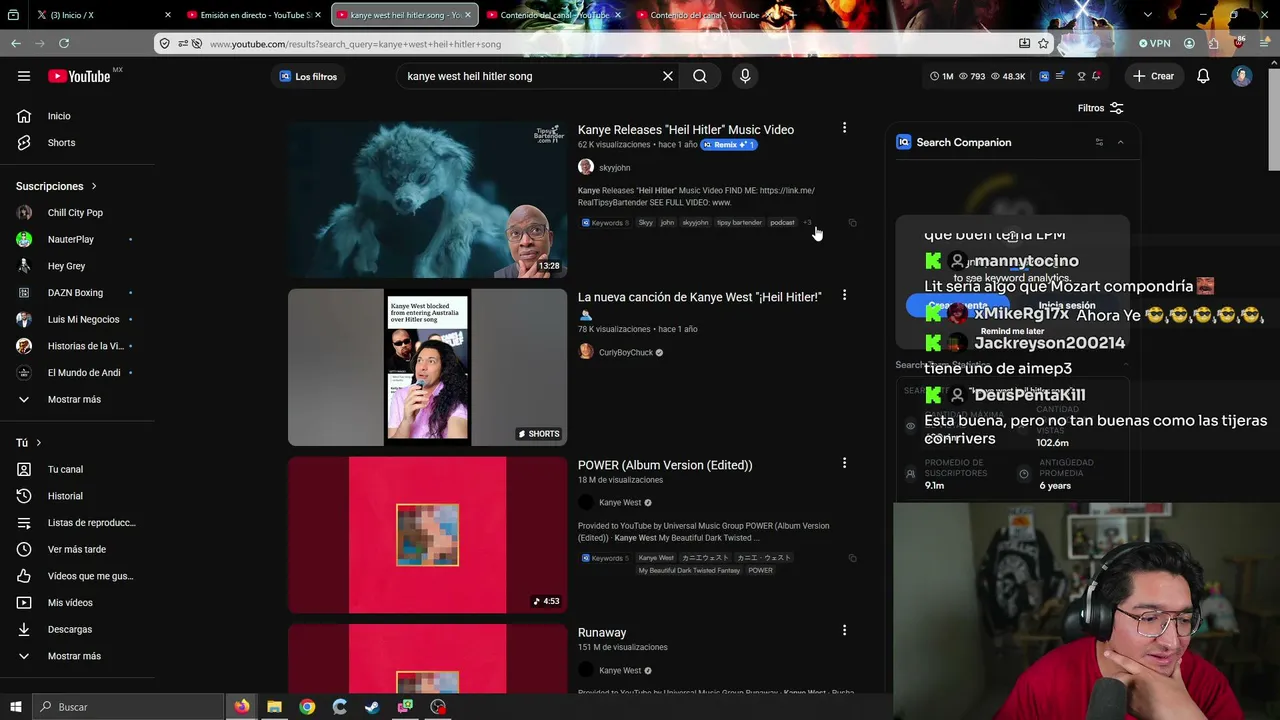Open the Filtros filter panel
This screenshot has width=1280, height=720.
point(1100,108)
